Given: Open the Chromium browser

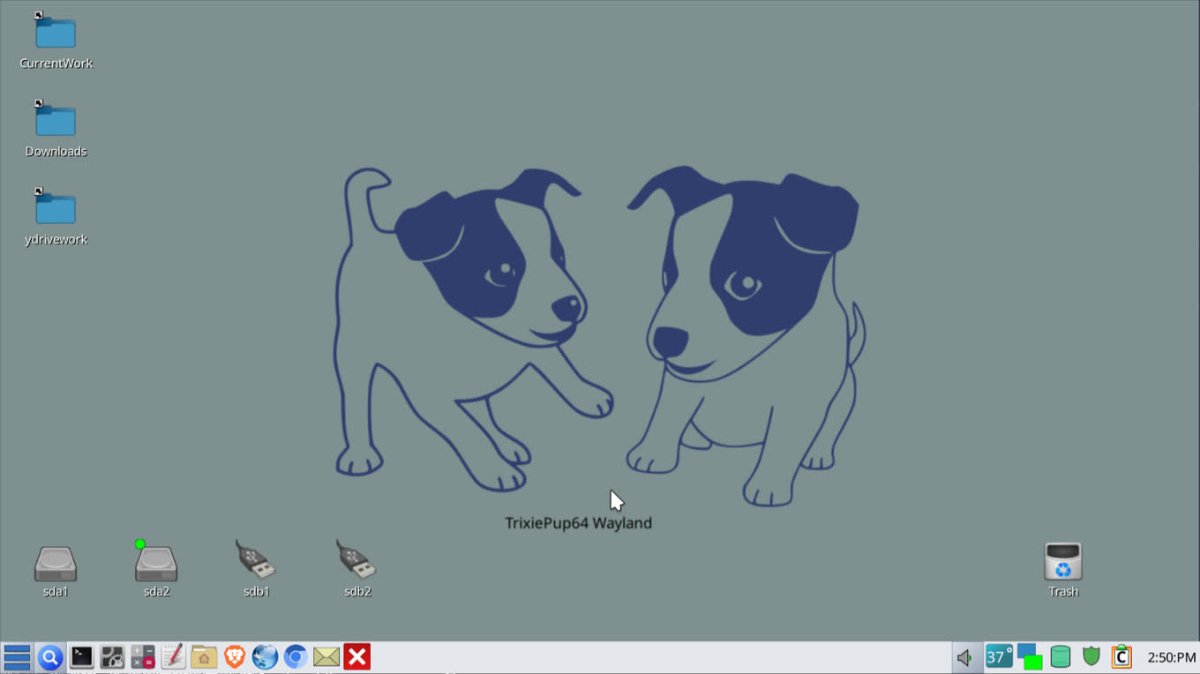Looking at the screenshot, I should coord(294,657).
